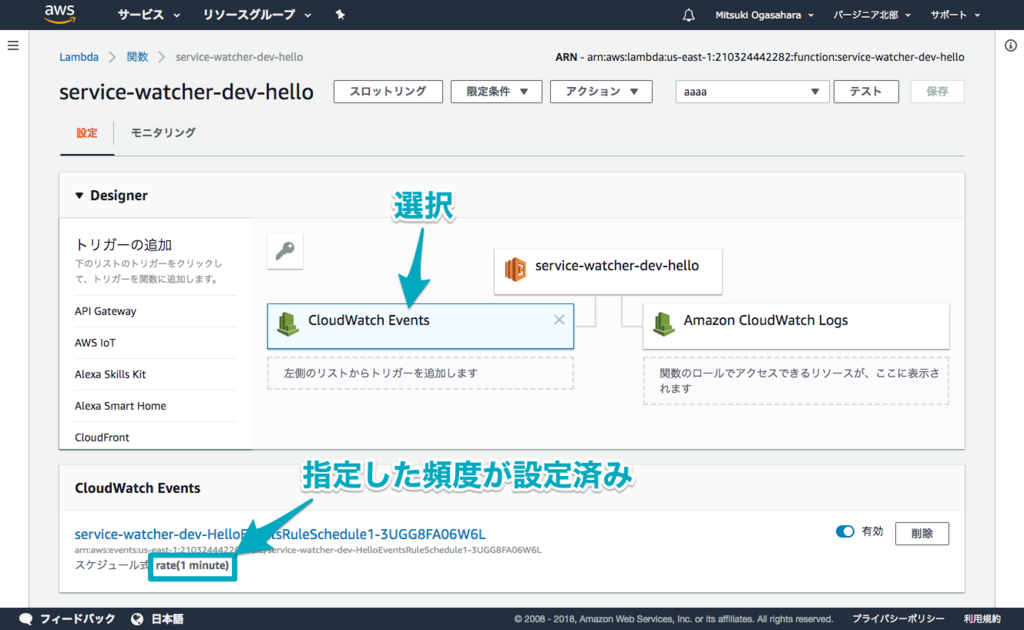Click the globe language icon
Image resolution: width=1024 pixels, height=630 pixels.
coord(137,619)
